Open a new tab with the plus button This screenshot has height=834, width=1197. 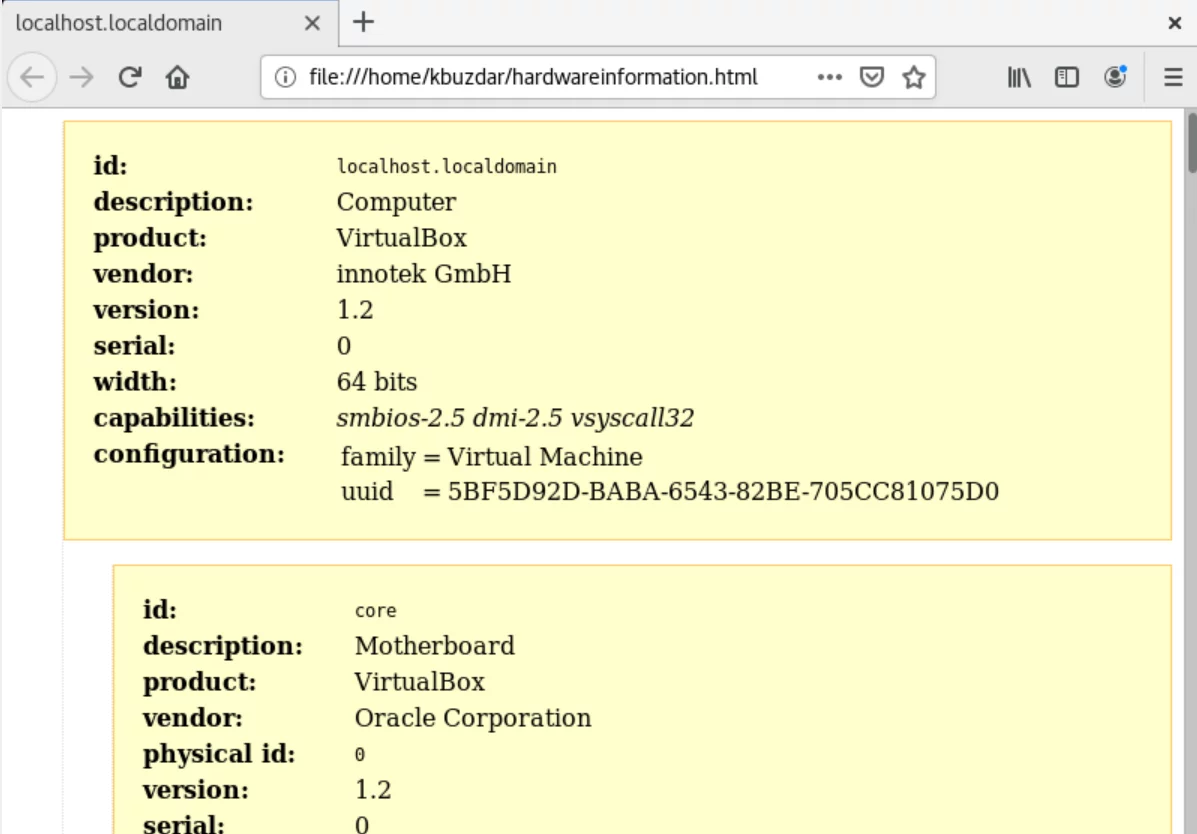point(363,22)
